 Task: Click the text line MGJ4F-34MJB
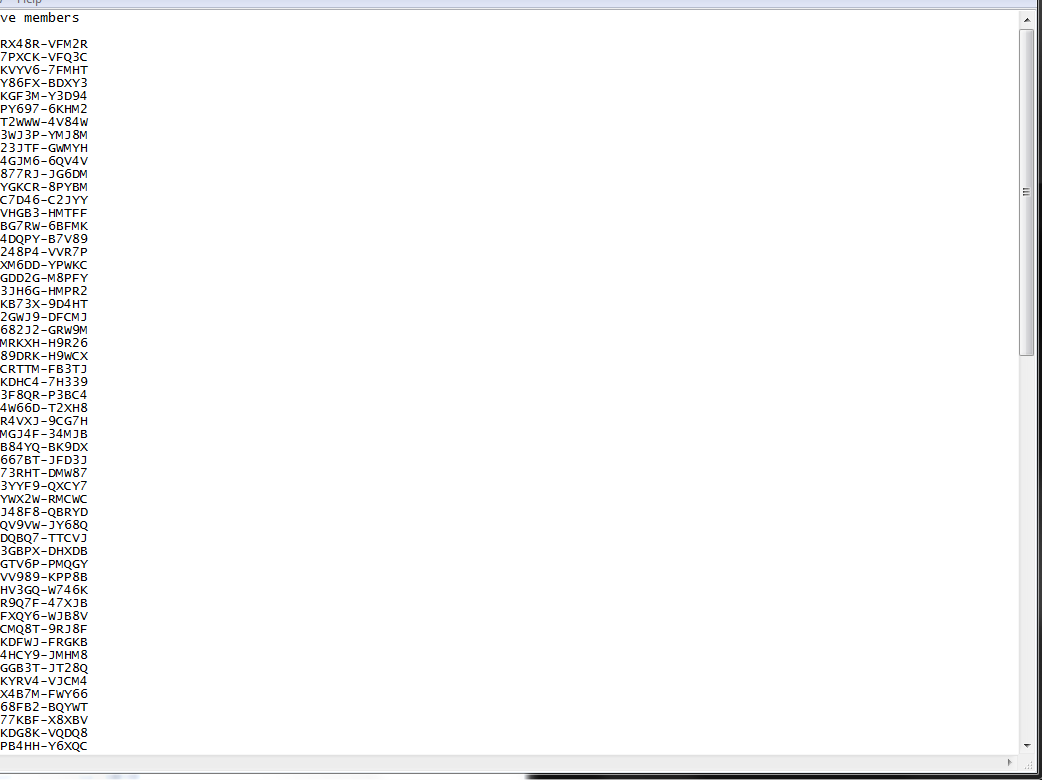point(44,434)
